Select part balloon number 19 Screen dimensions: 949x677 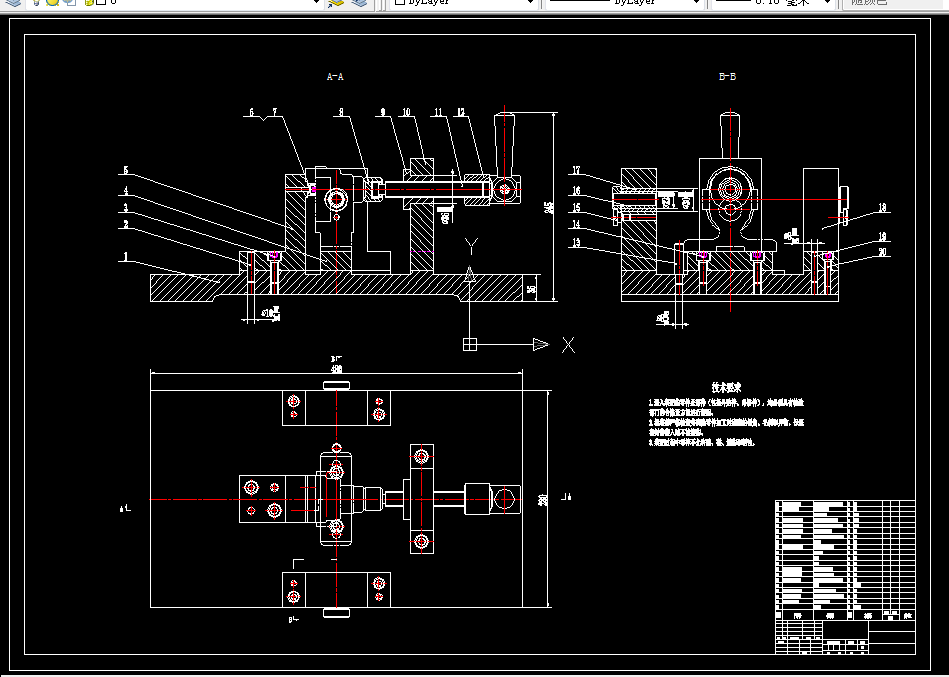coord(882,237)
